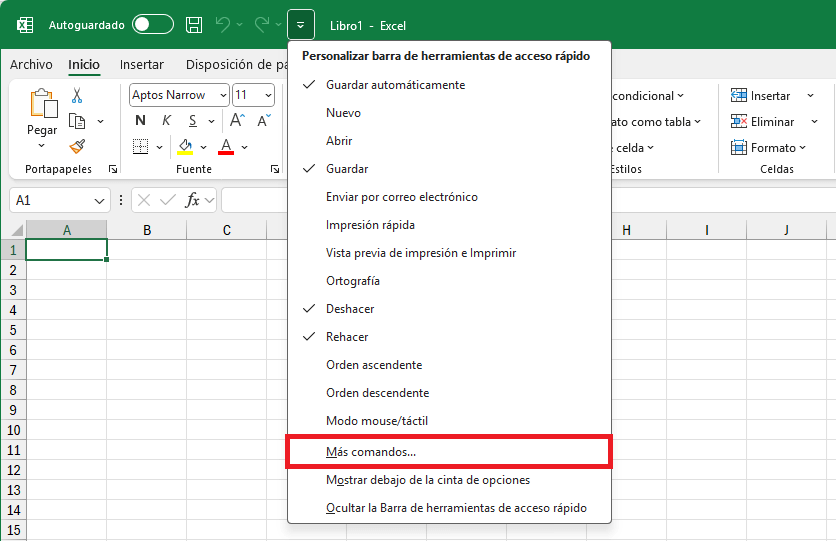The height and width of the screenshot is (541, 836).
Task: Check Impresión rápida option
Action: tap(449, 225)
